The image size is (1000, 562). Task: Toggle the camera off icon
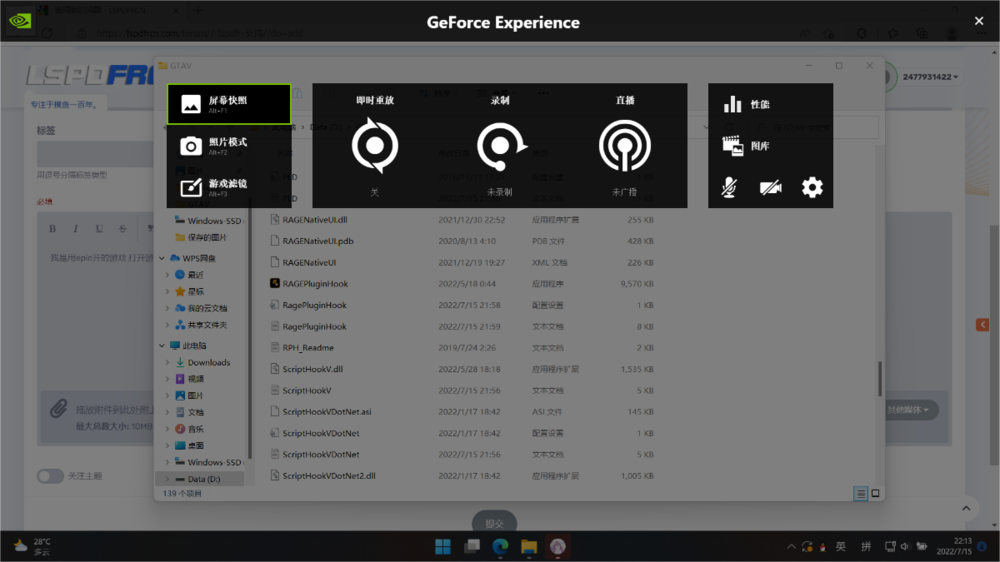pyautogui.click(x=770, y=188)
